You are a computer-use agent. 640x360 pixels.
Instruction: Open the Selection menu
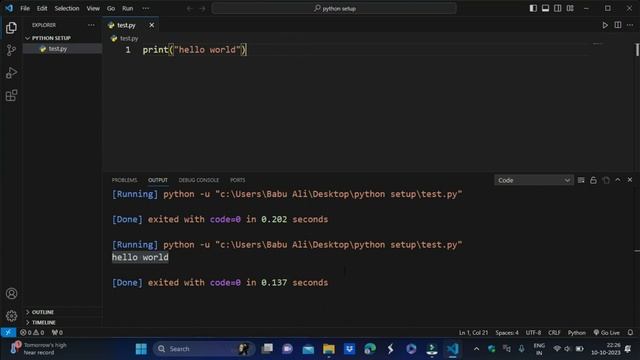click(x=67, y=8)
